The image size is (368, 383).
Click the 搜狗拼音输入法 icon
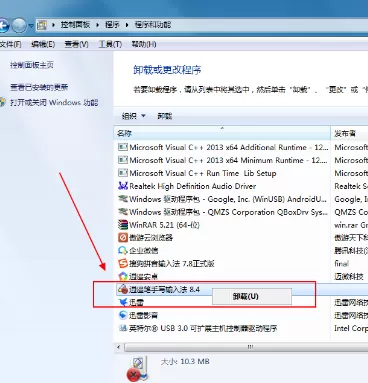click(x=123, y=263)
